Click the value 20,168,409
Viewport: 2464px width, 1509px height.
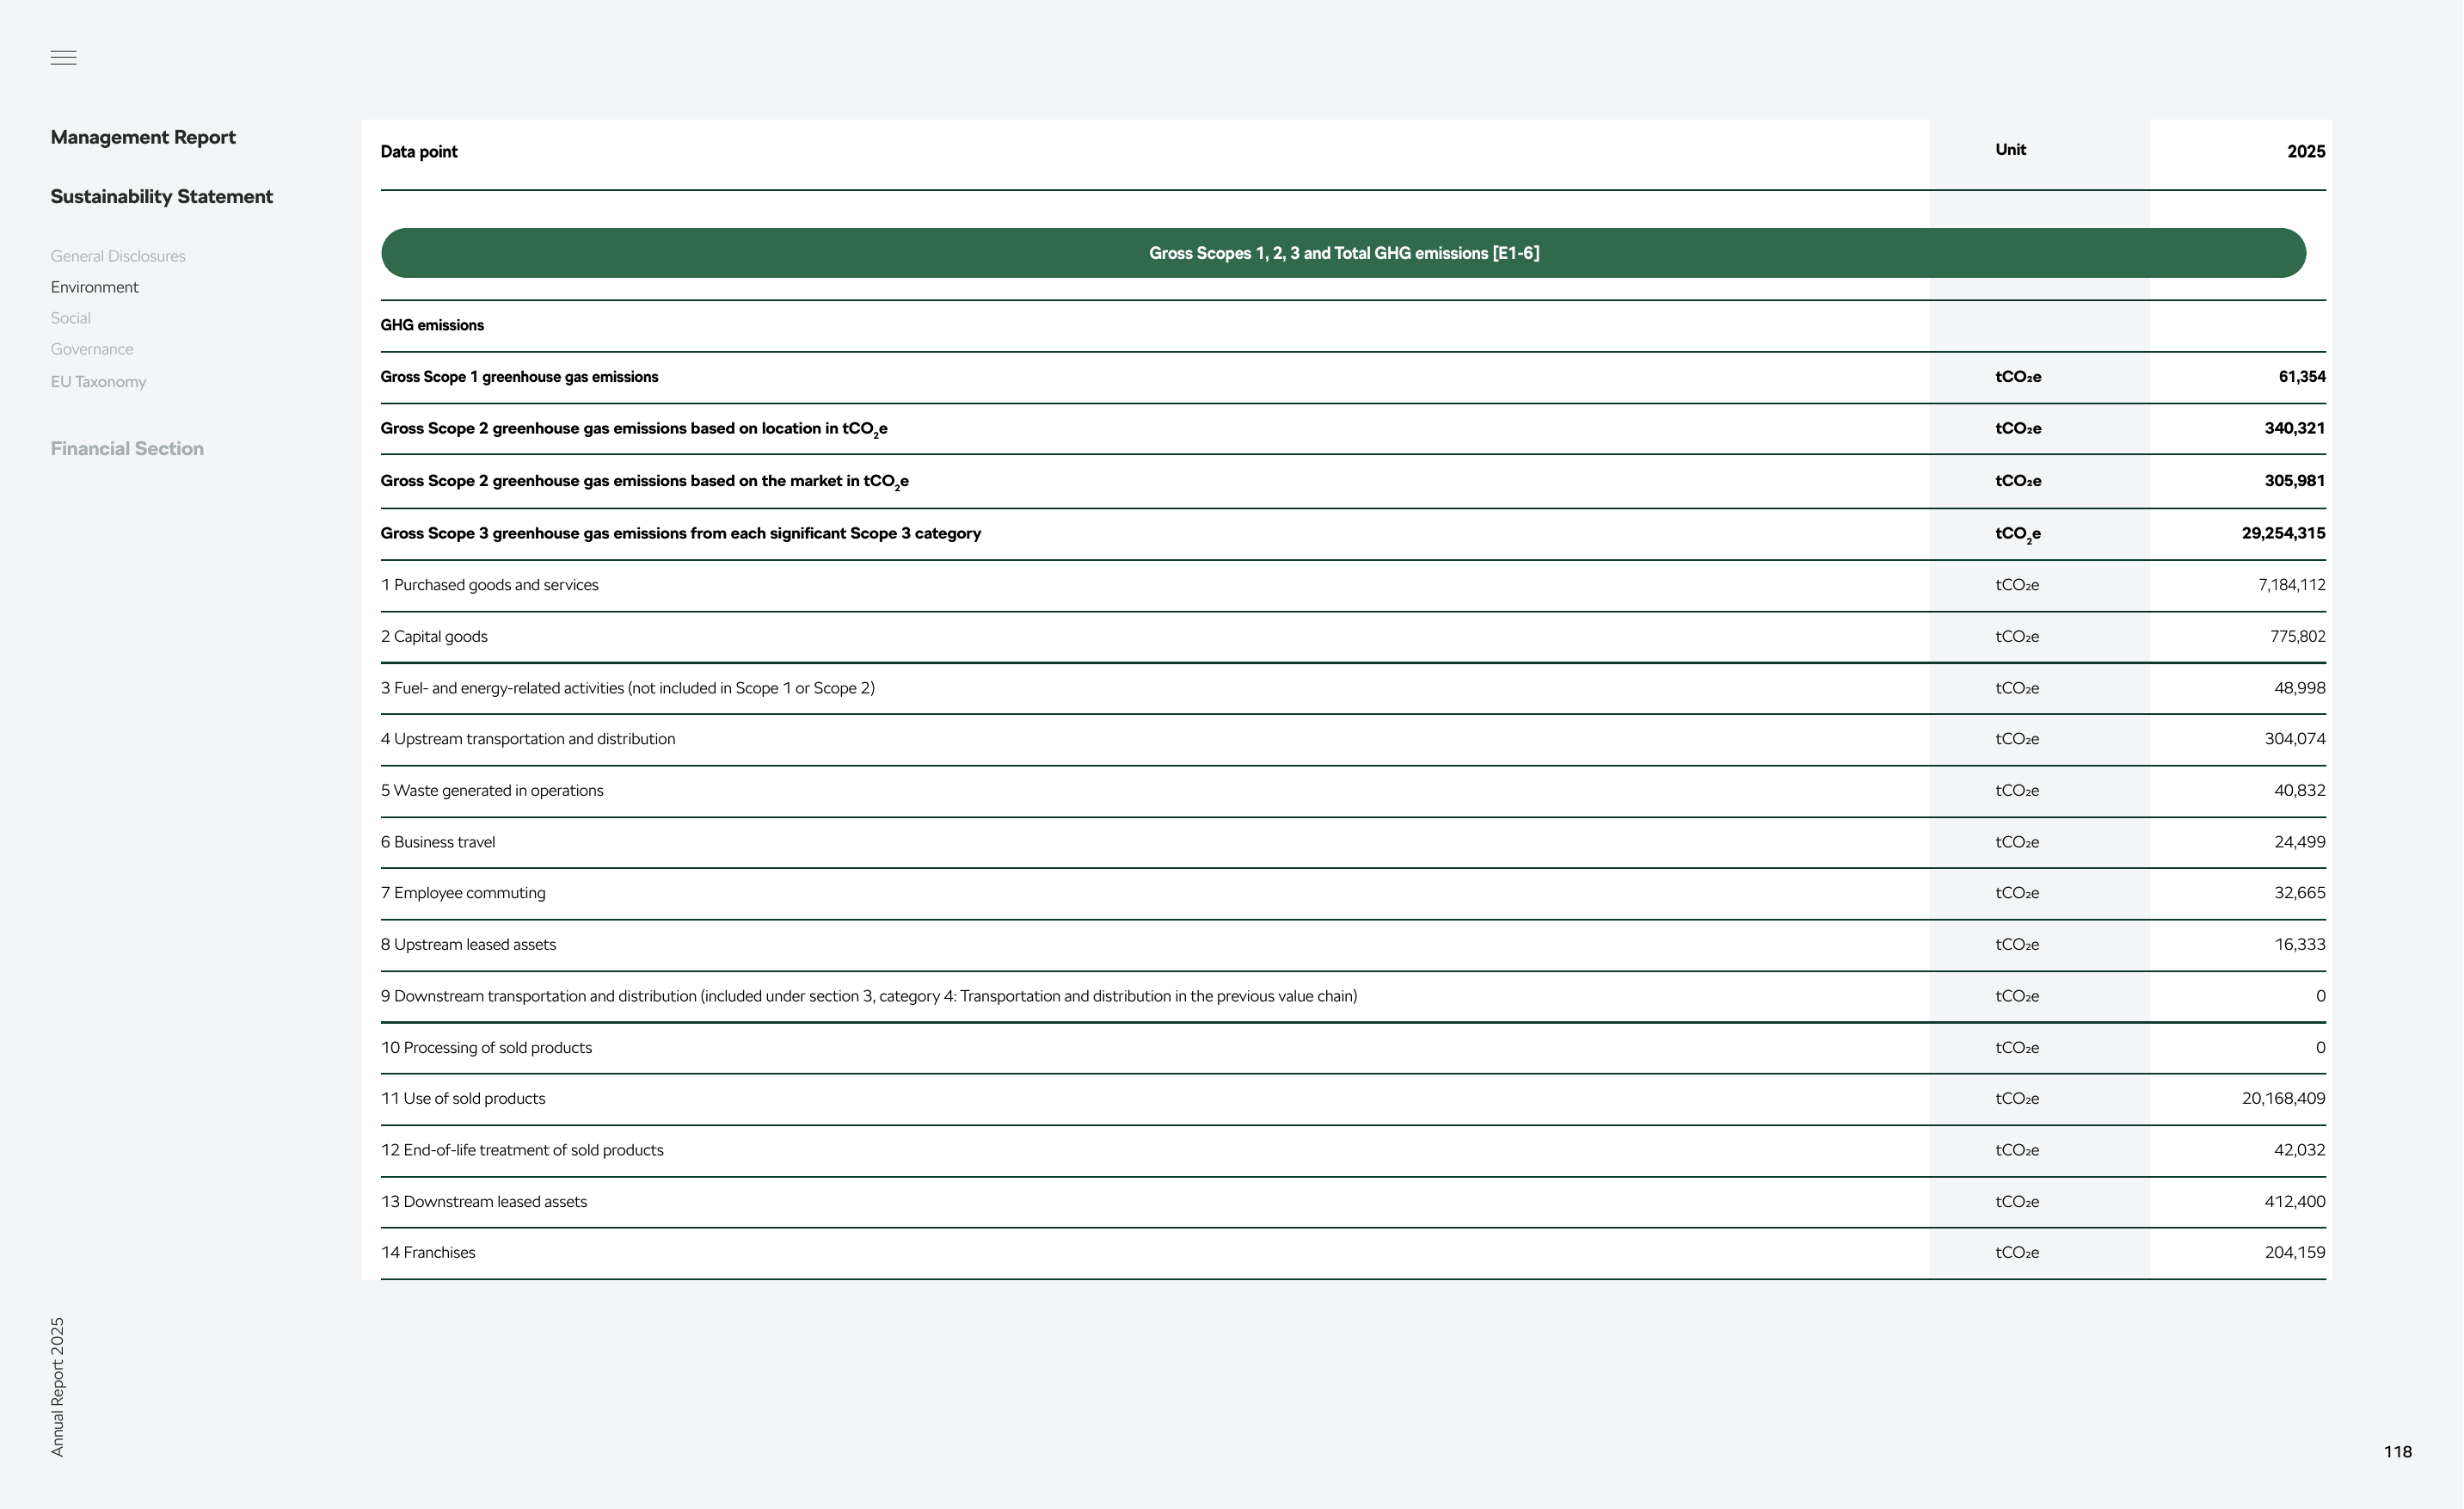coord(2283,1098)
